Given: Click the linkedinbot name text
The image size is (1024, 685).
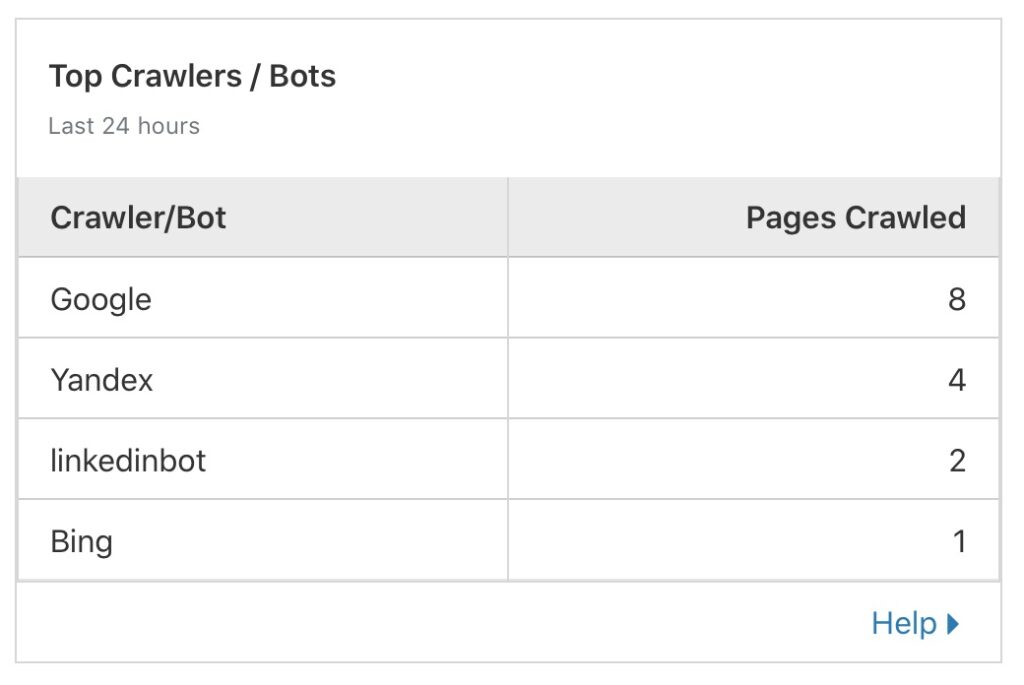Looking at the screenshot, I should click(x=128, y=460).
